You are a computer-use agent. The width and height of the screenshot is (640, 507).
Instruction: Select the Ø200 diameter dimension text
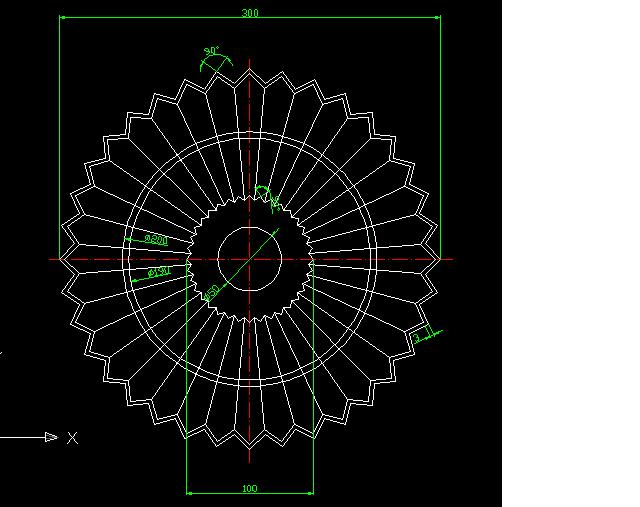[156, 240]
